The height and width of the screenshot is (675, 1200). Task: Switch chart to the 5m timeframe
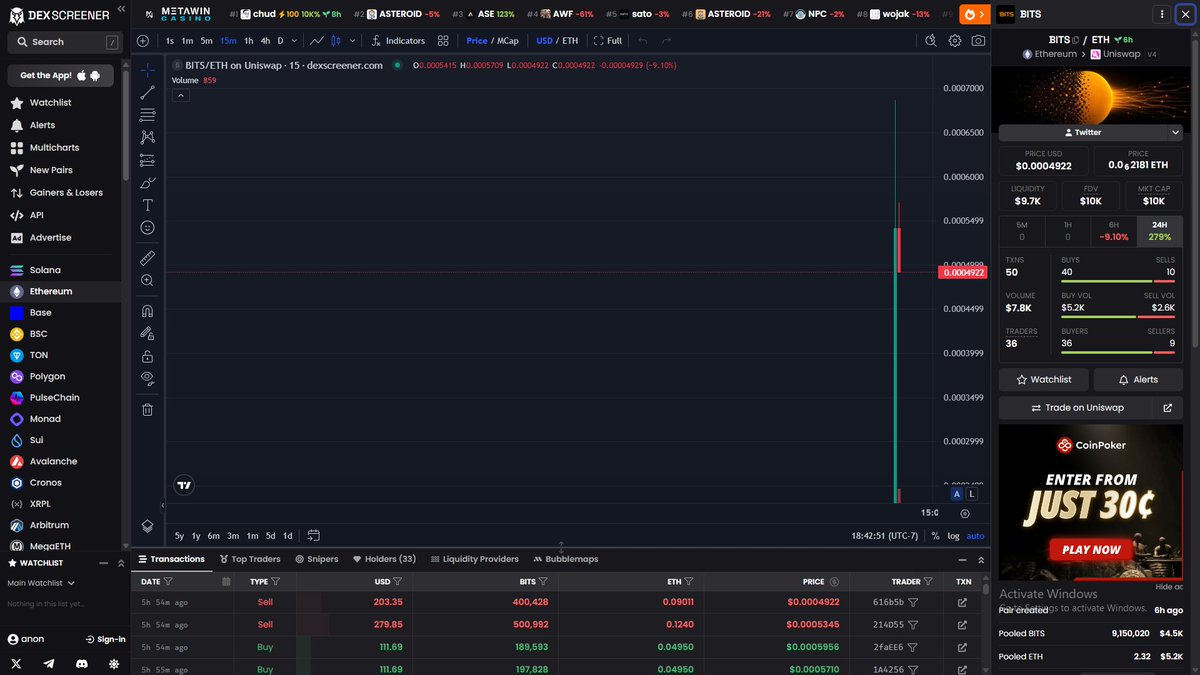pyautogui.click(x=206, y=41)
